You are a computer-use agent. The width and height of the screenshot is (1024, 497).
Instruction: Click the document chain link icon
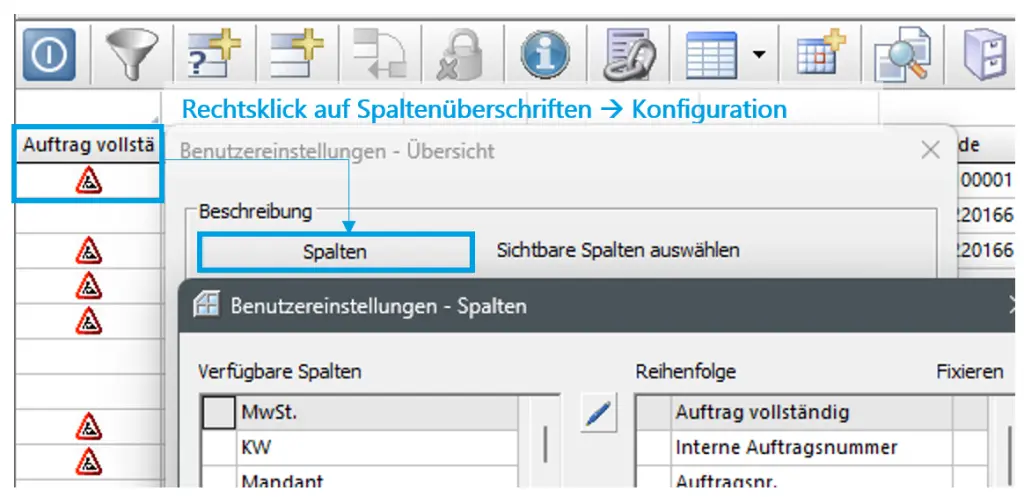(627, 56)
